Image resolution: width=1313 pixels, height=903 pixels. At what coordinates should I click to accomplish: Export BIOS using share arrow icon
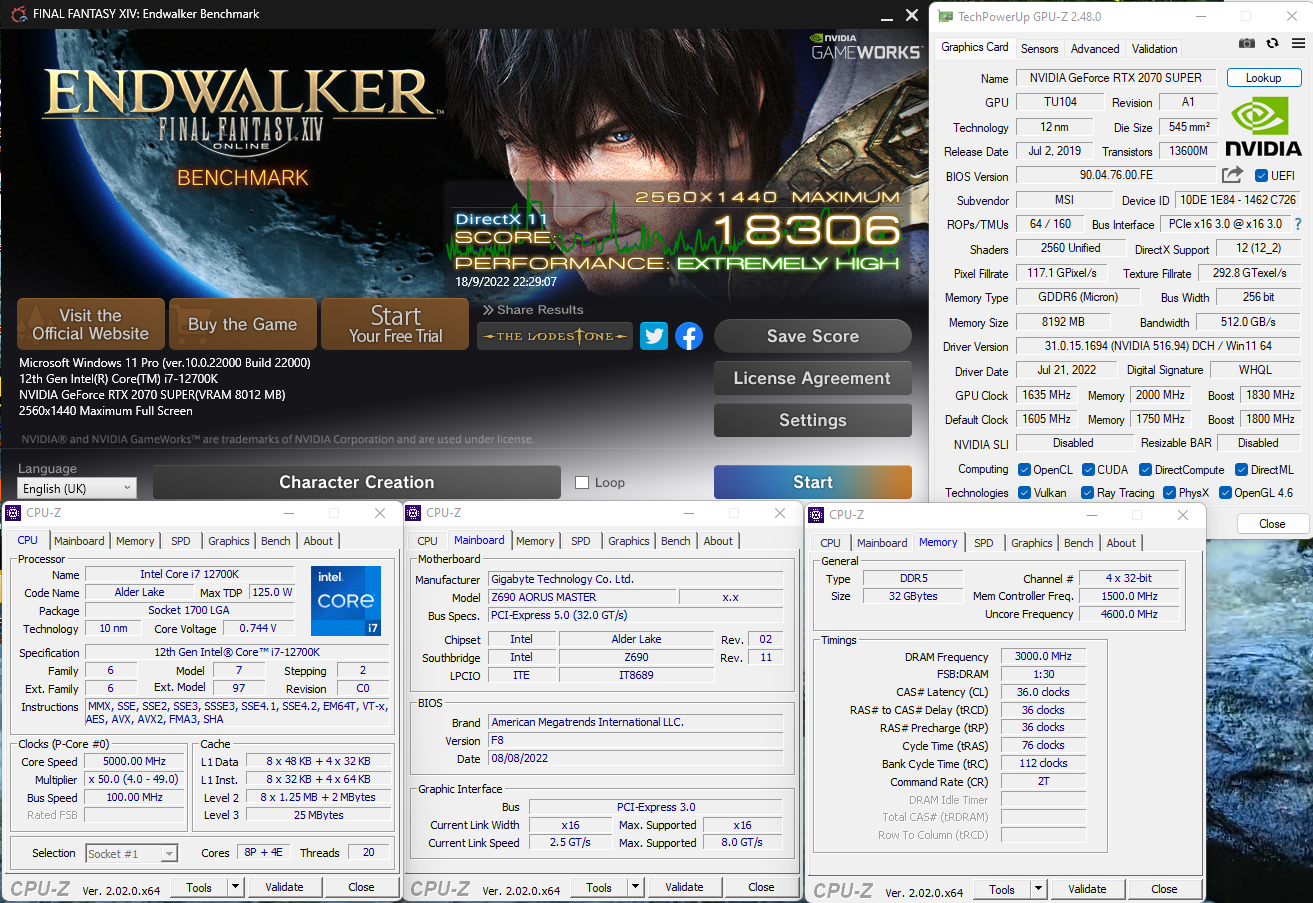point(1233,175)
